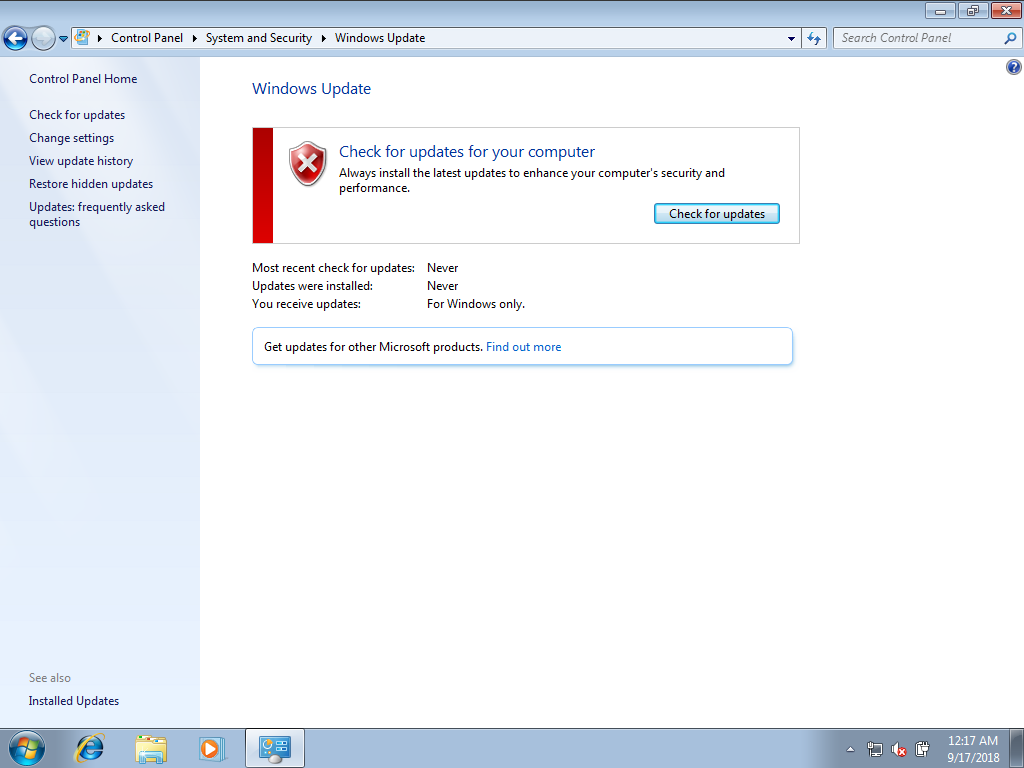The width and height of the screenshot is (1024, 768).
Task: Expand the arrow after Control Panel breadcrumb
Action: [x=195, y=39]
